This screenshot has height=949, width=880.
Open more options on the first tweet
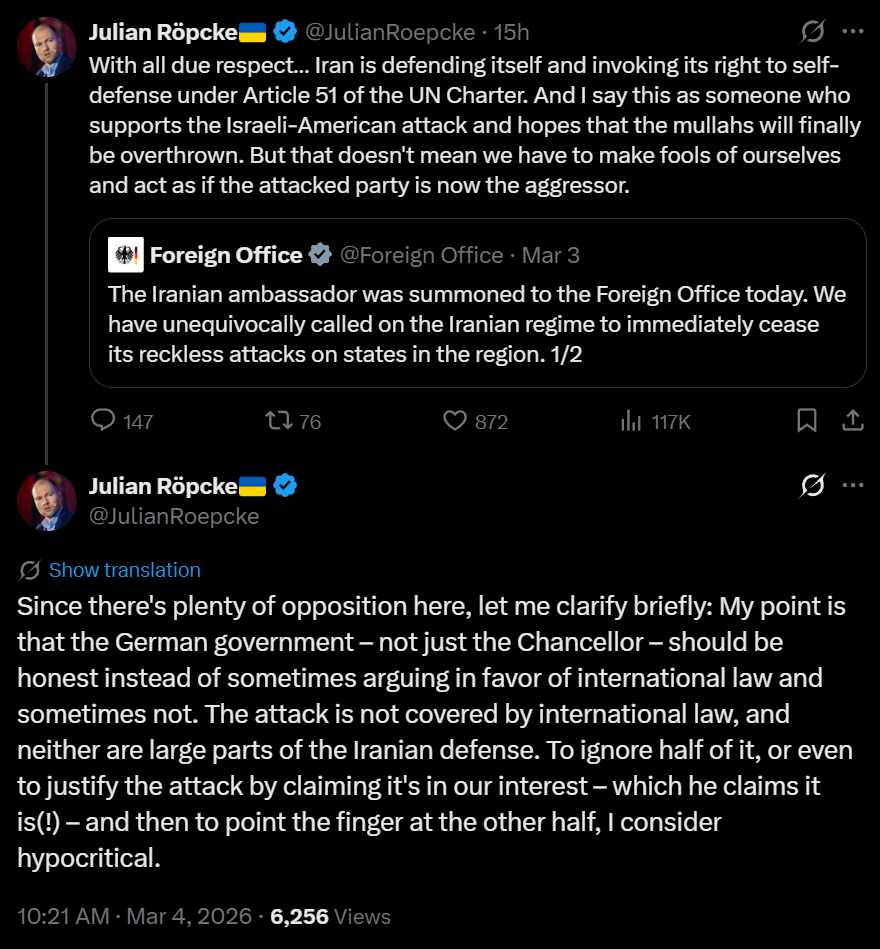coord(853,32)
